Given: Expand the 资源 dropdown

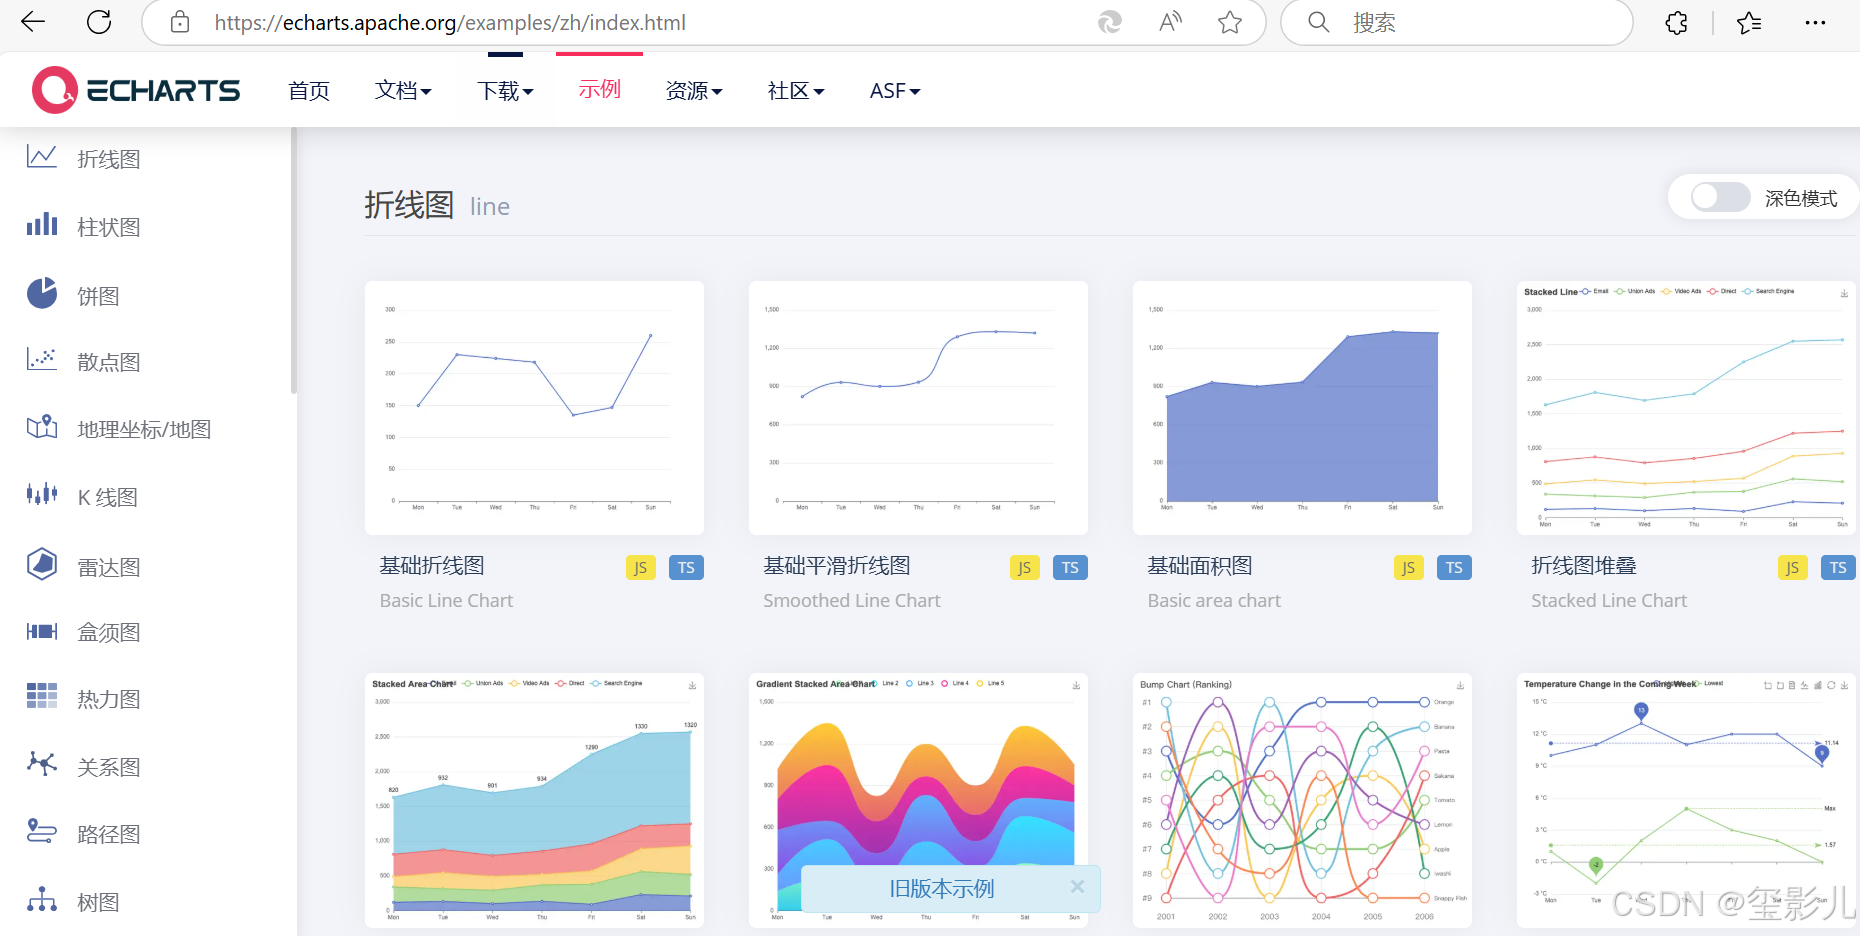Looking at the screenshot, I should (693, 90).
